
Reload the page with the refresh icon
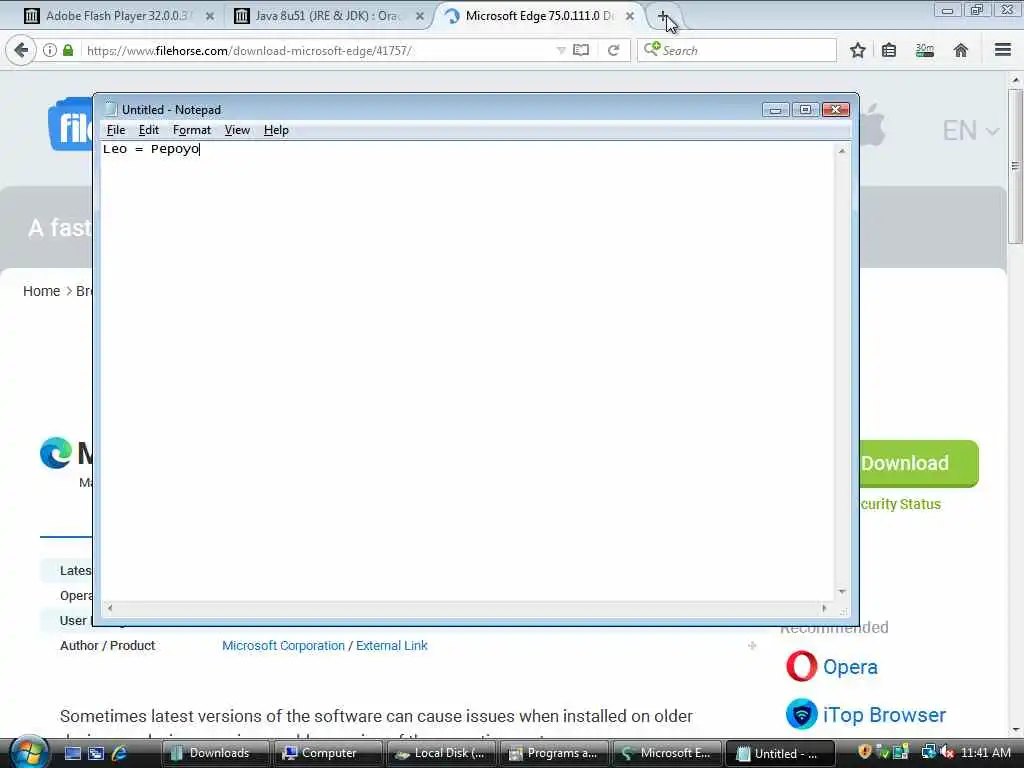pyautogui.click(x=613, y=50)
